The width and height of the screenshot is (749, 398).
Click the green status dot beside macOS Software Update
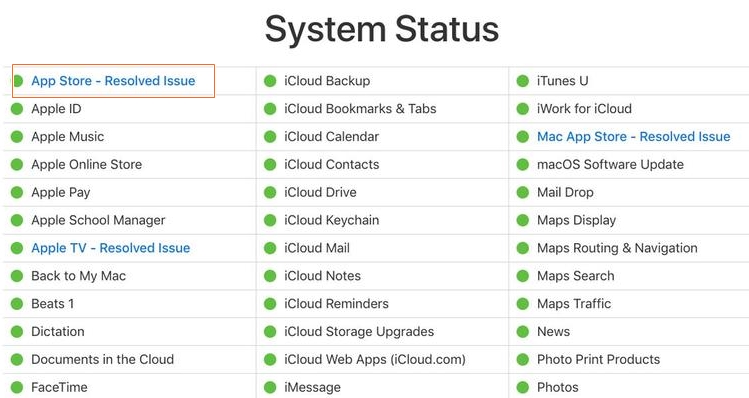coord(523,164)
